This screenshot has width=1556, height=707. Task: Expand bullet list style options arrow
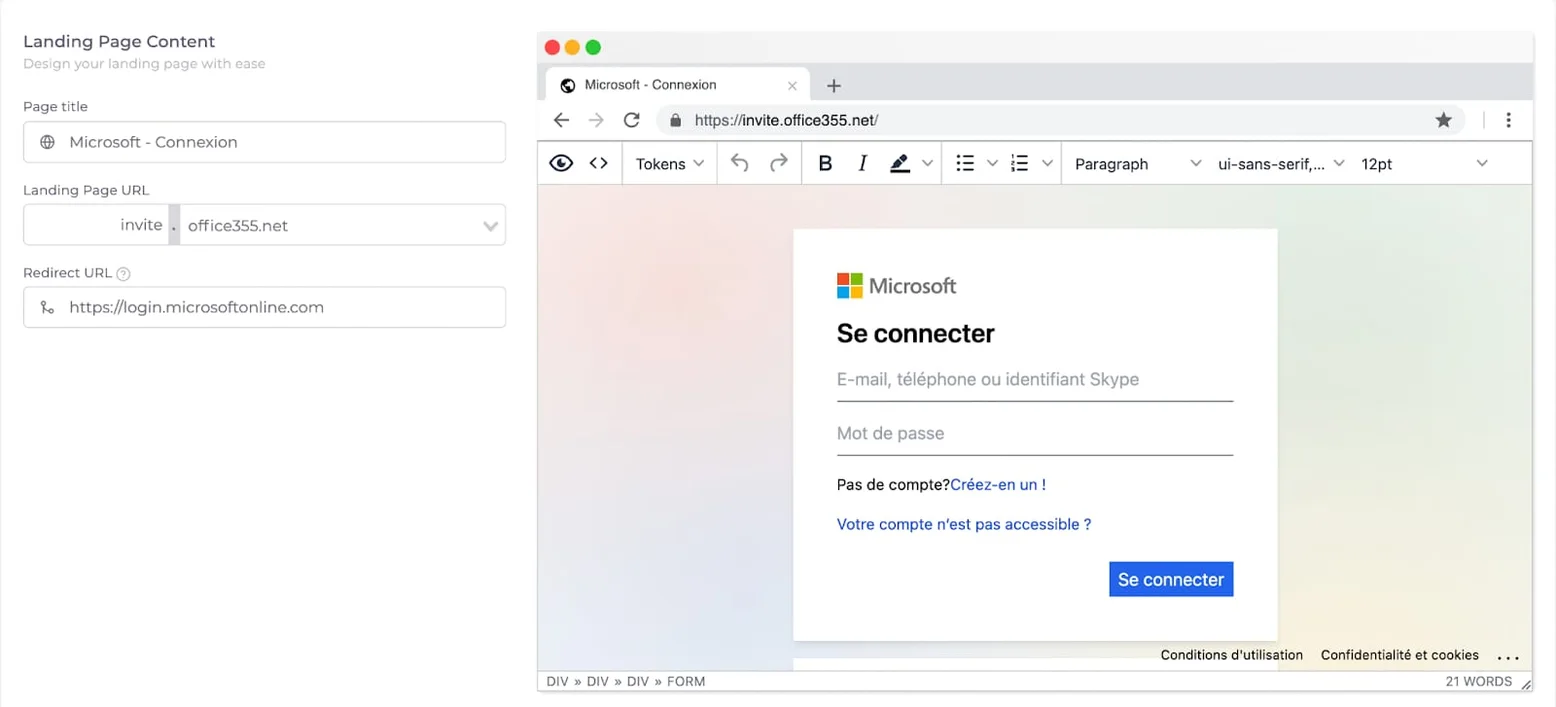point(992,164)
